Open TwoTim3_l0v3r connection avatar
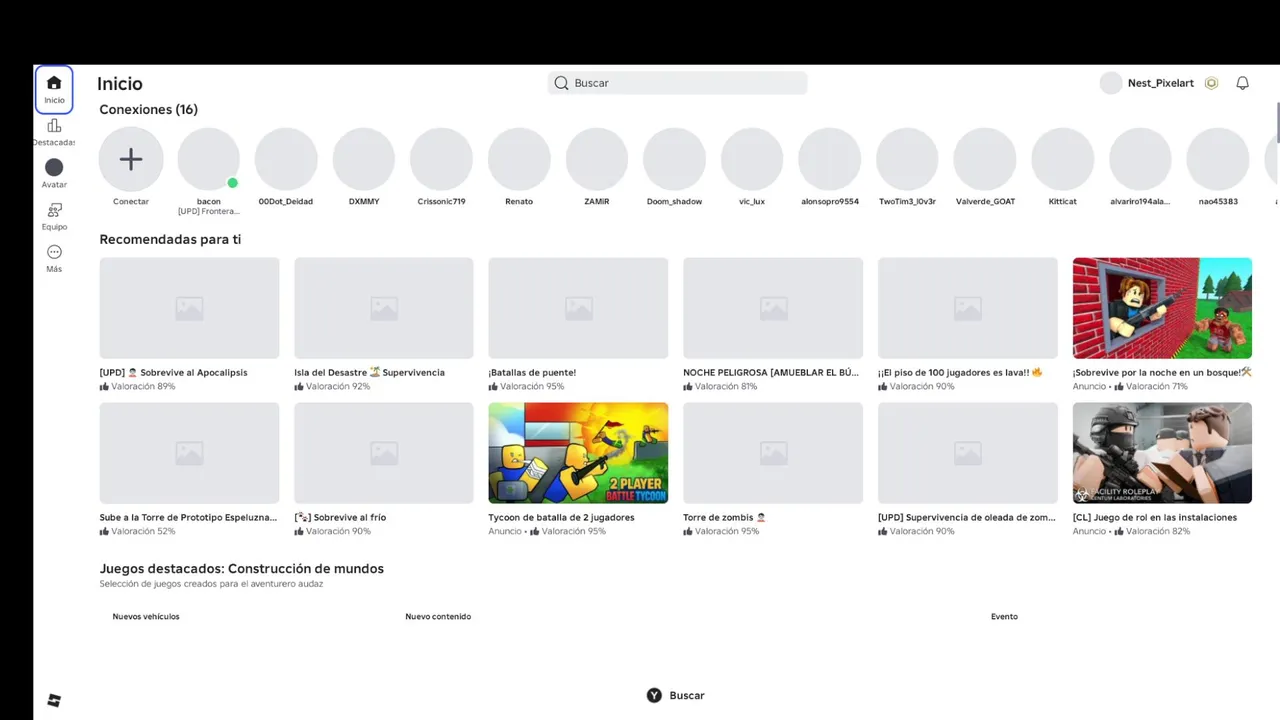The image size is (1280, 720). [907, 159]
